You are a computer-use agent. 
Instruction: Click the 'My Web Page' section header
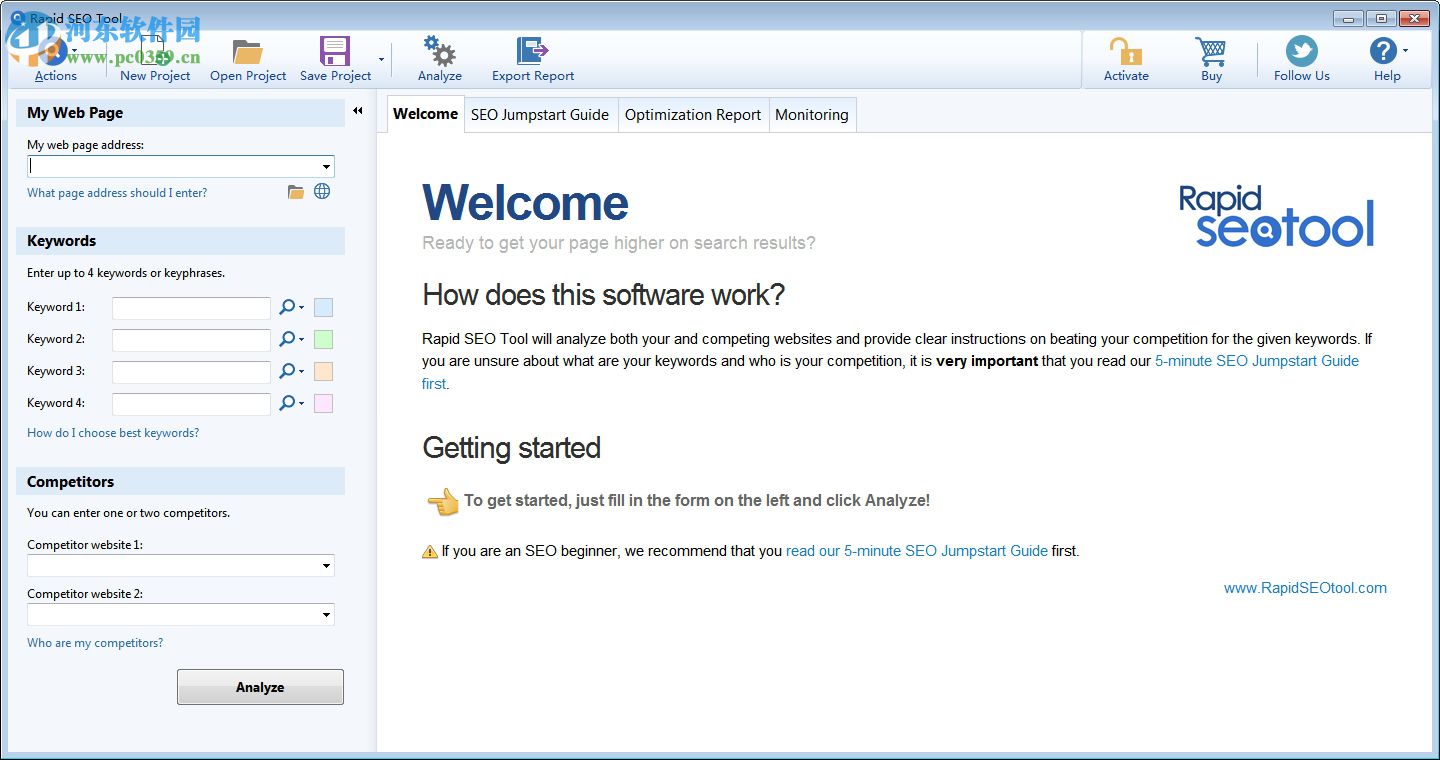tap(180, 113)
